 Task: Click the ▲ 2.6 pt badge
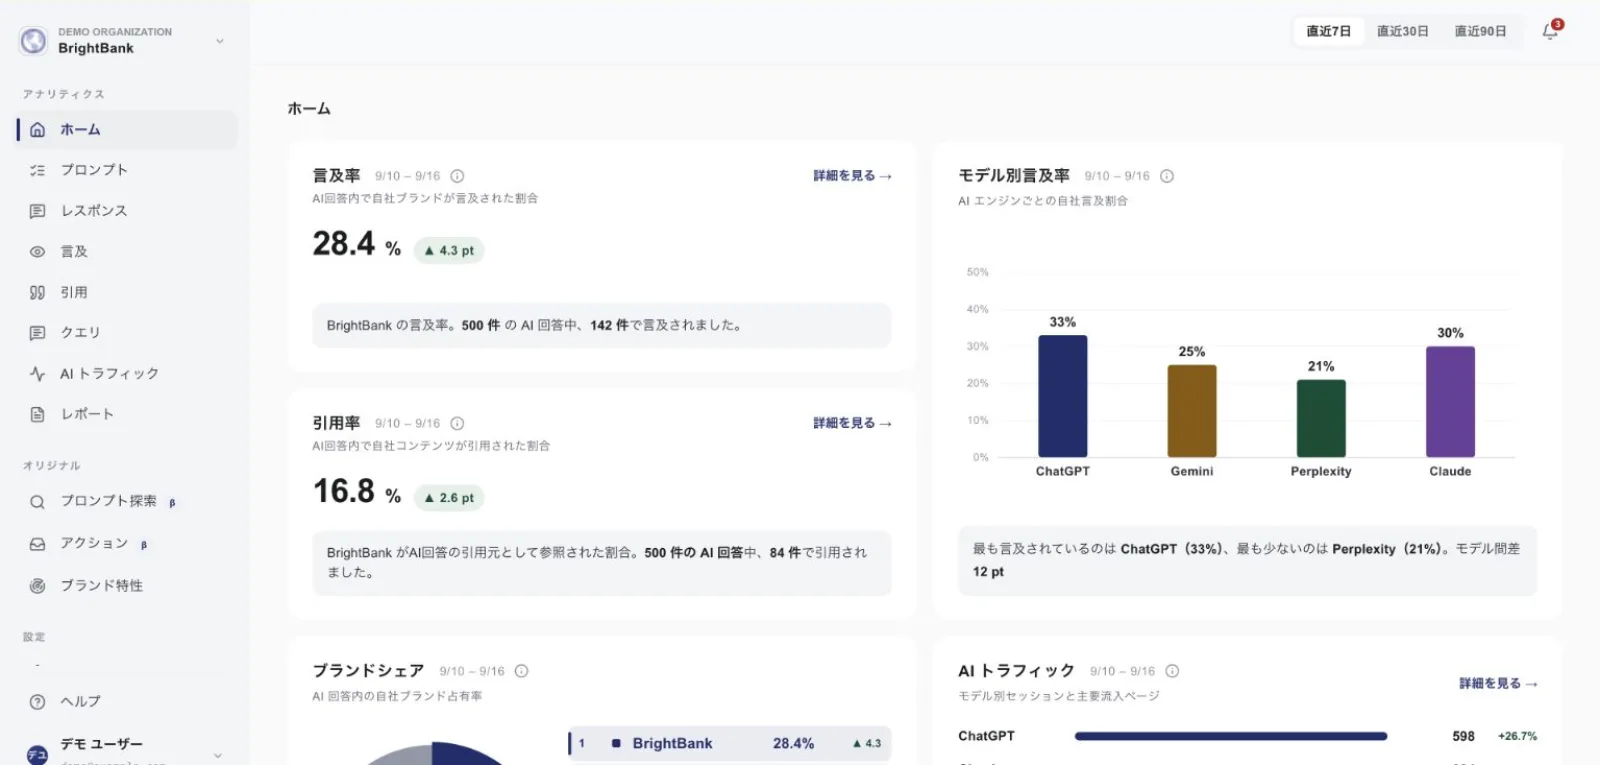449,498
